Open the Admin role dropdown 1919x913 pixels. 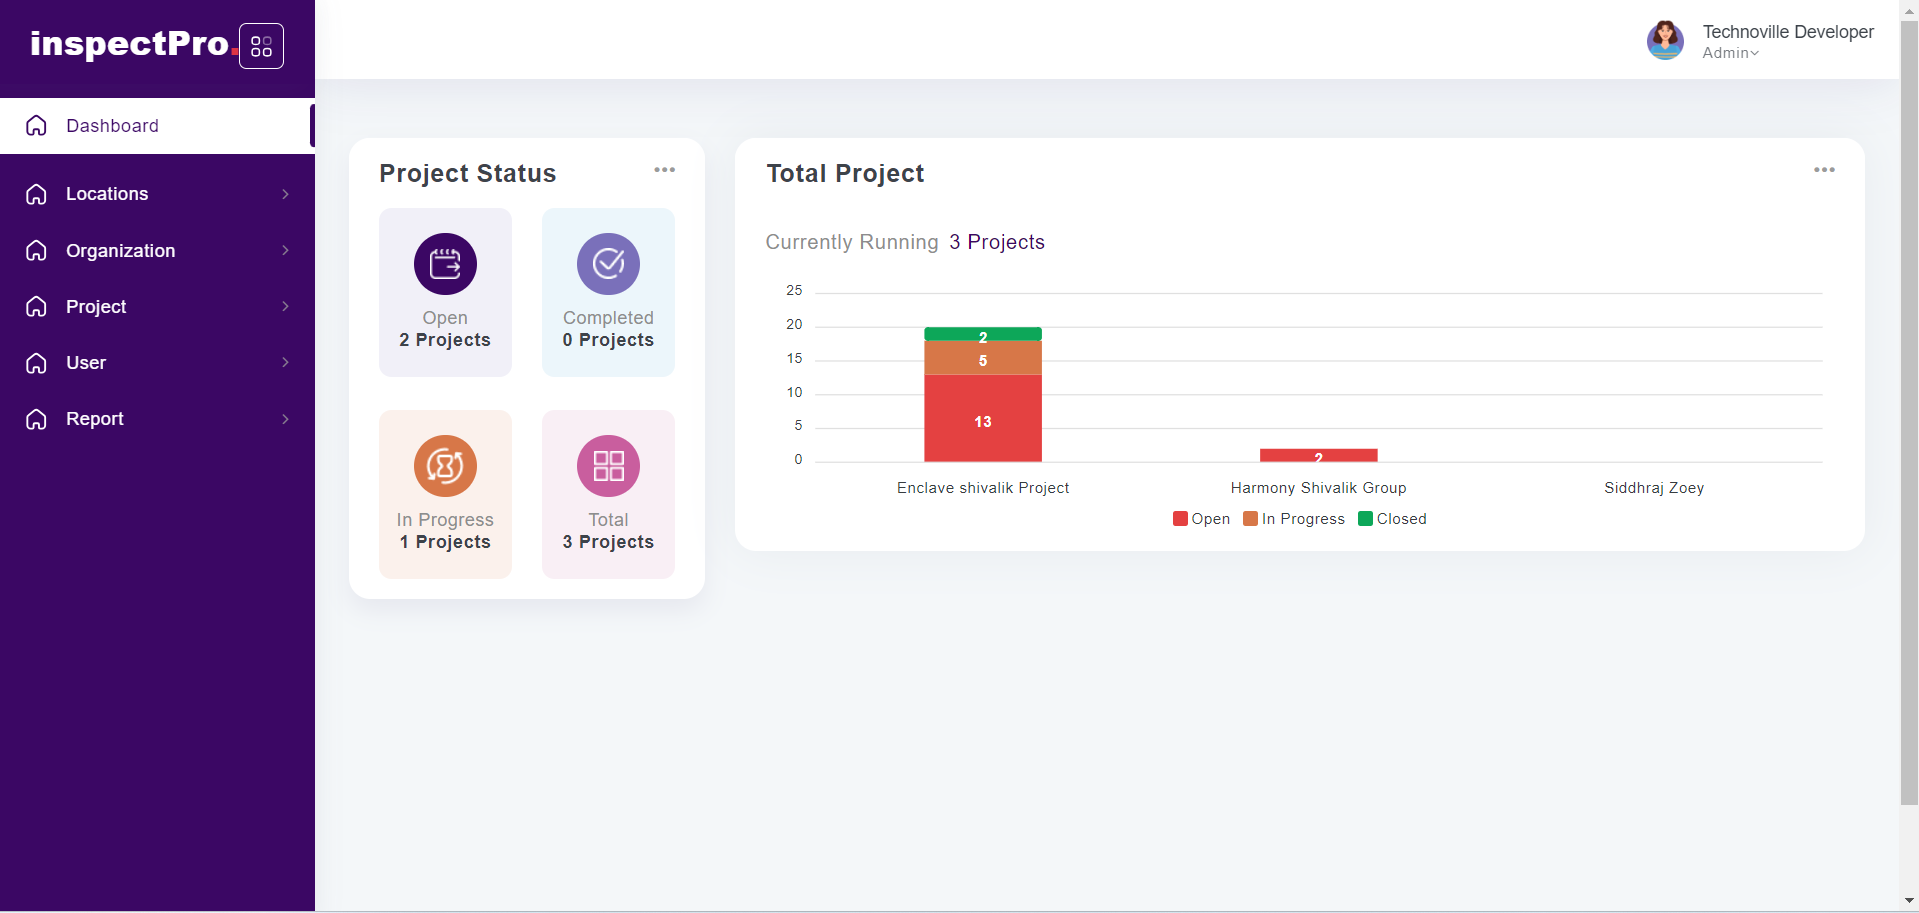point(1731,53)
